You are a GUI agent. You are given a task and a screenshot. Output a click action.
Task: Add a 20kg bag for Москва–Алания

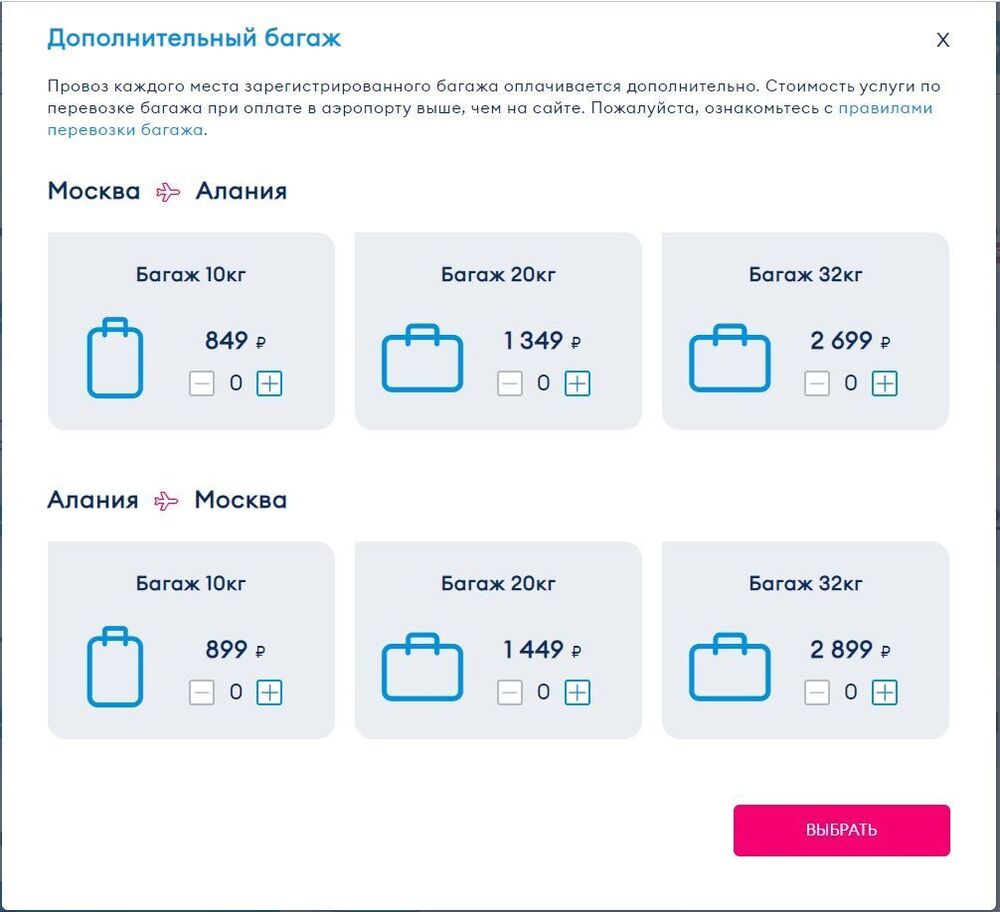coord(577,383)
